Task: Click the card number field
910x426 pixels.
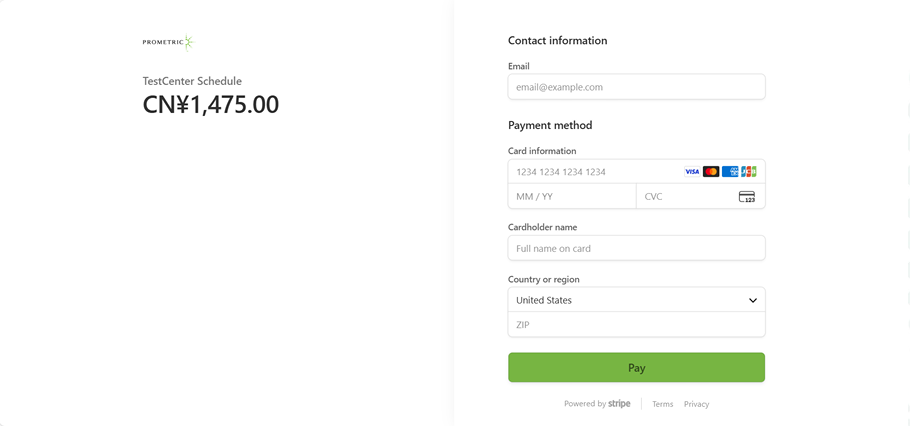Action: pyautogui.click(x=595, y=172)
